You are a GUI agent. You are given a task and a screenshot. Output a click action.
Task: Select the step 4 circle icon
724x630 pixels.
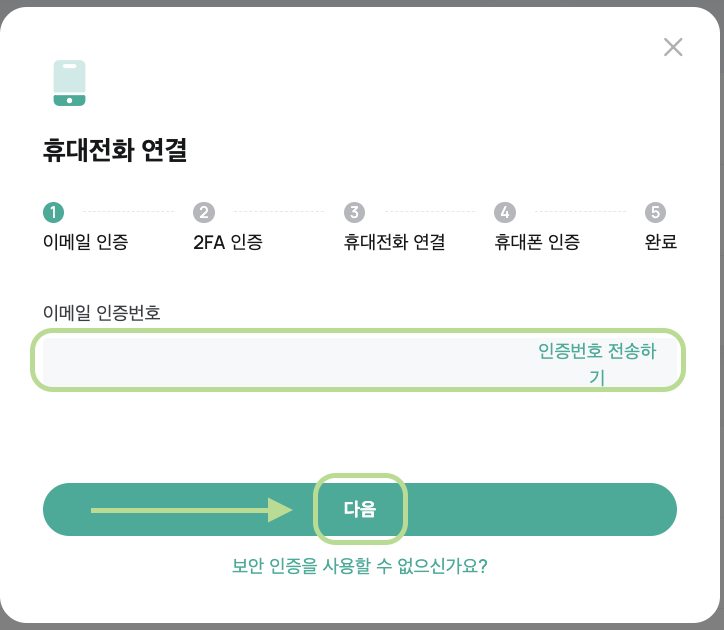click(505, 212)
